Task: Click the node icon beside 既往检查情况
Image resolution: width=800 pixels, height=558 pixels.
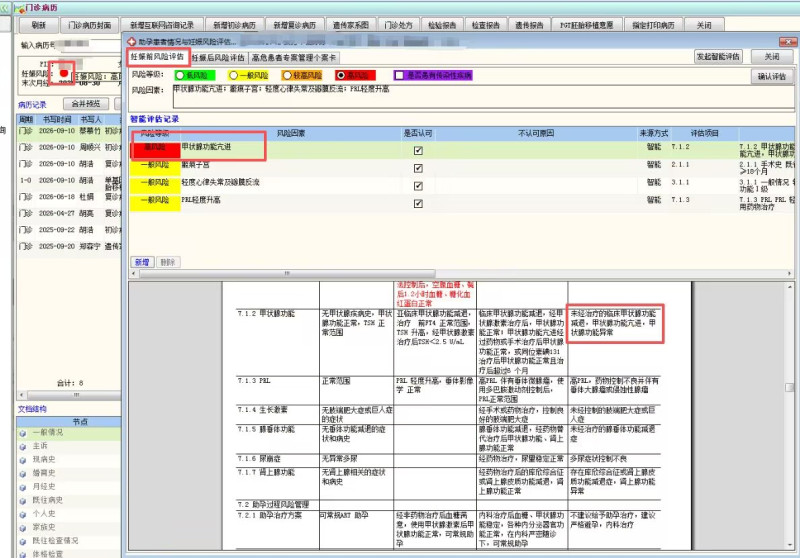Action: (x=22, y=542)
